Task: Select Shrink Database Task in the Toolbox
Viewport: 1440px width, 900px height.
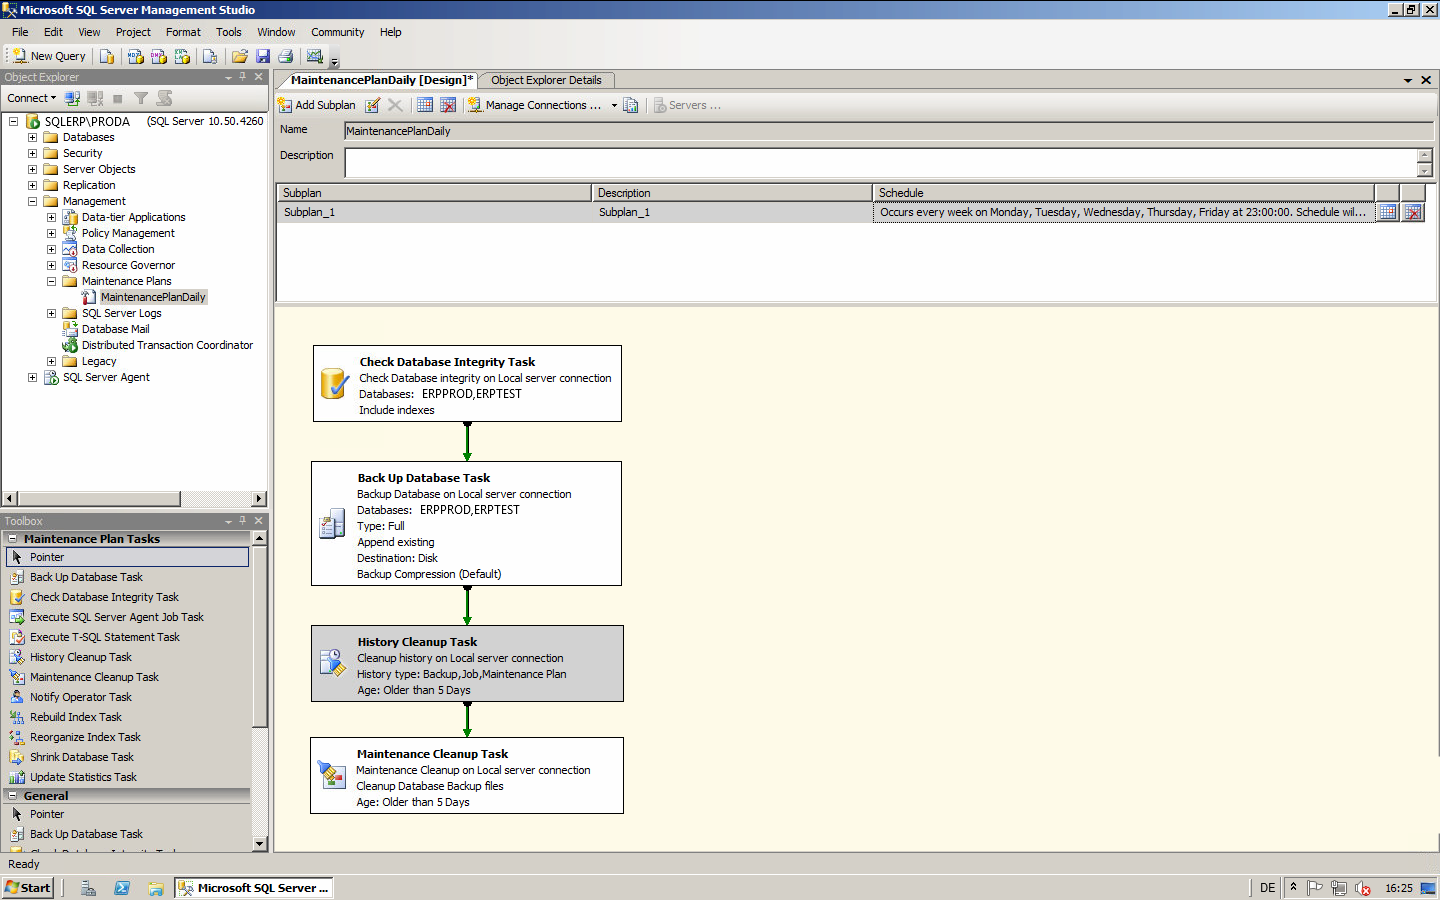Action: [x=81, y=757]
